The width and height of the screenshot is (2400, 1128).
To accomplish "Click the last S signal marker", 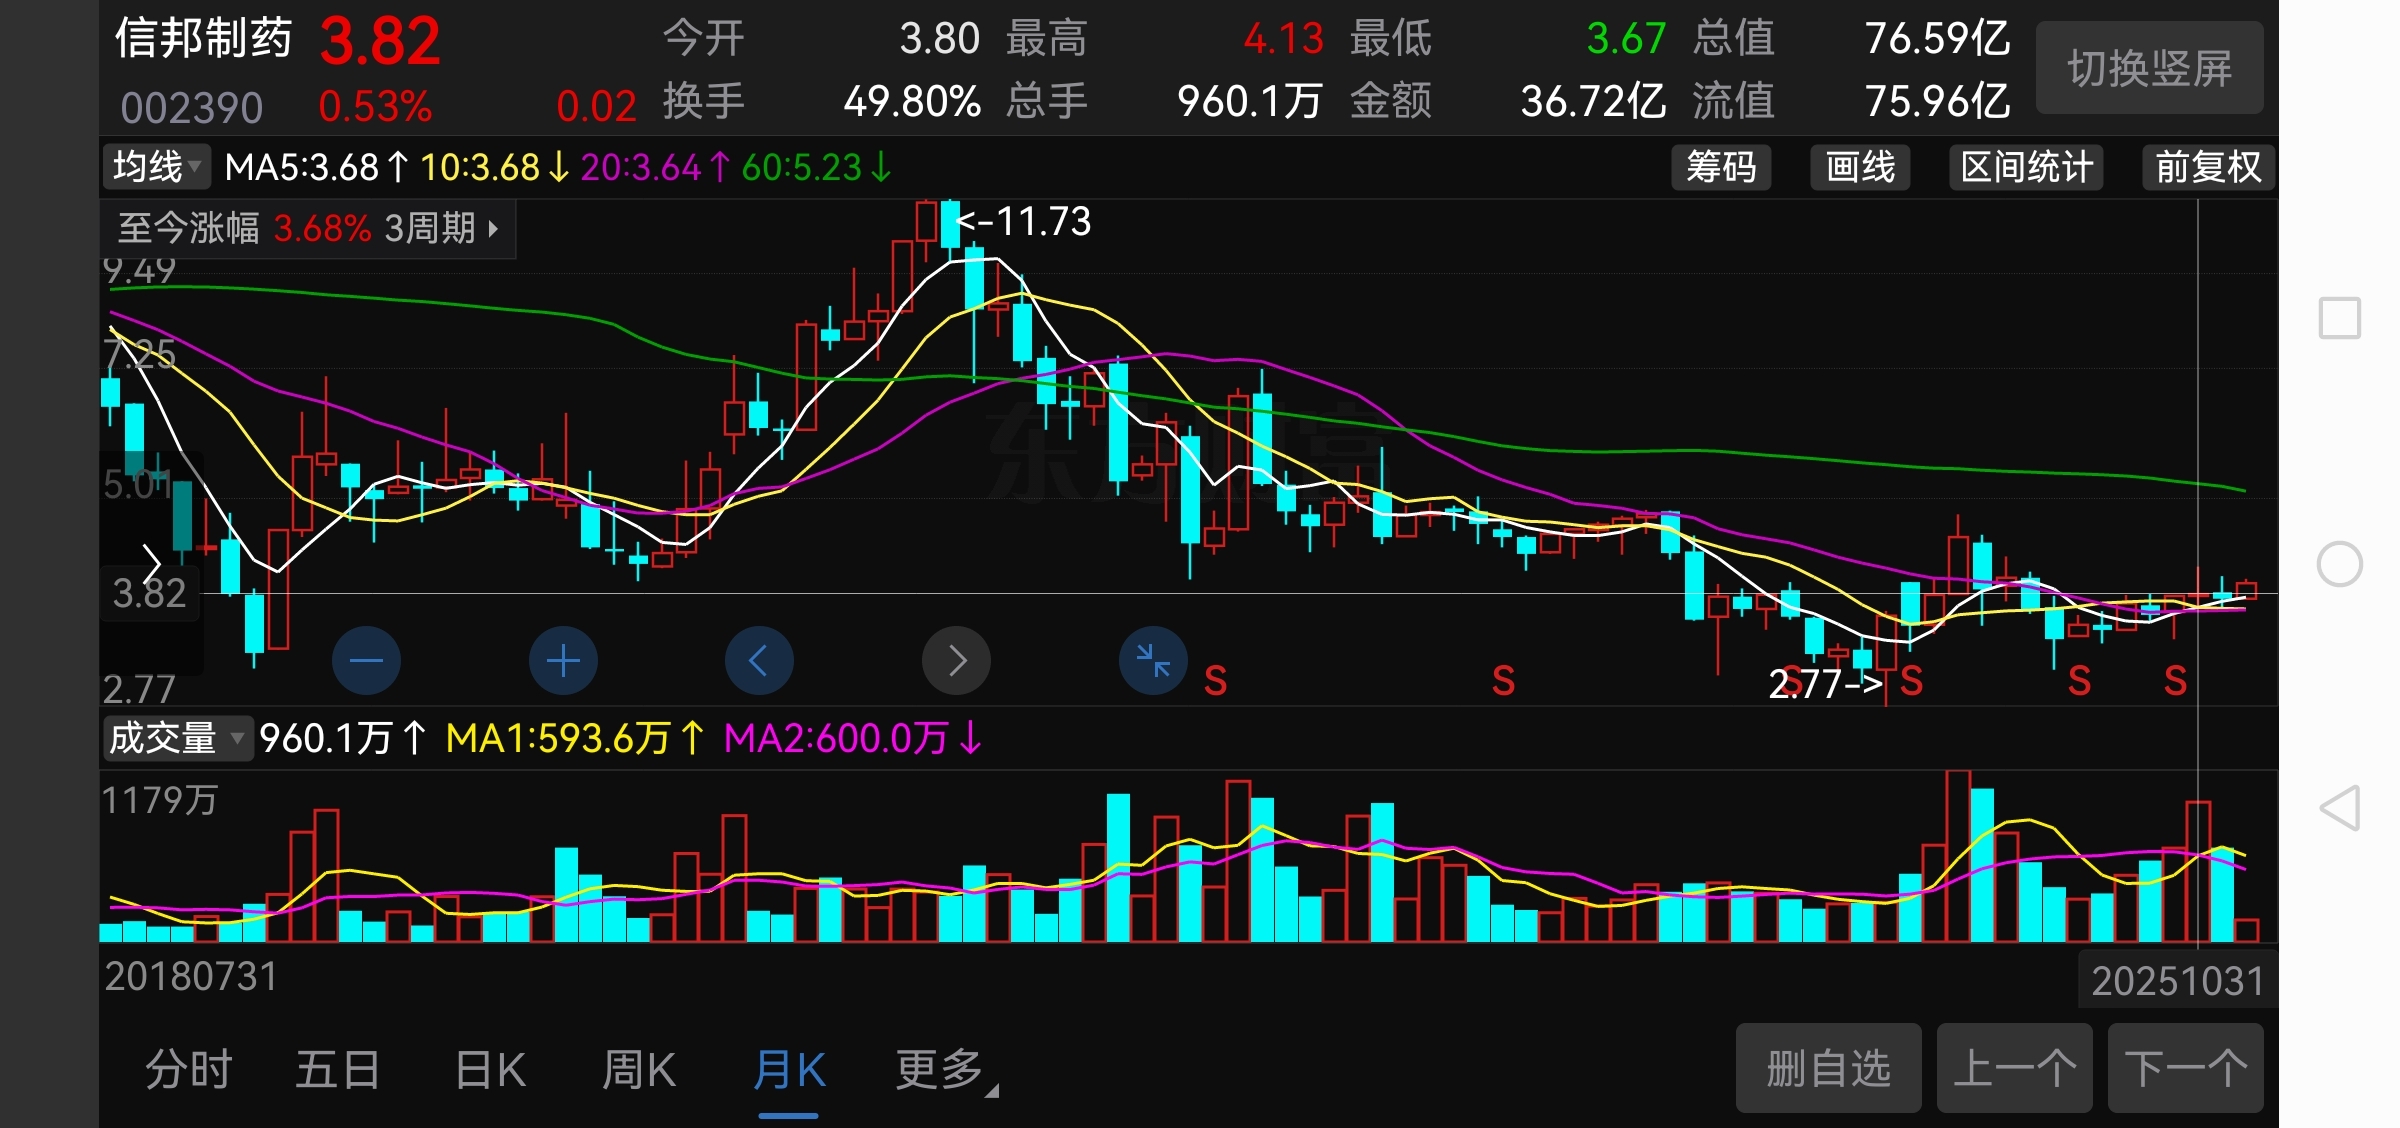I will [x=2175, y=681].
